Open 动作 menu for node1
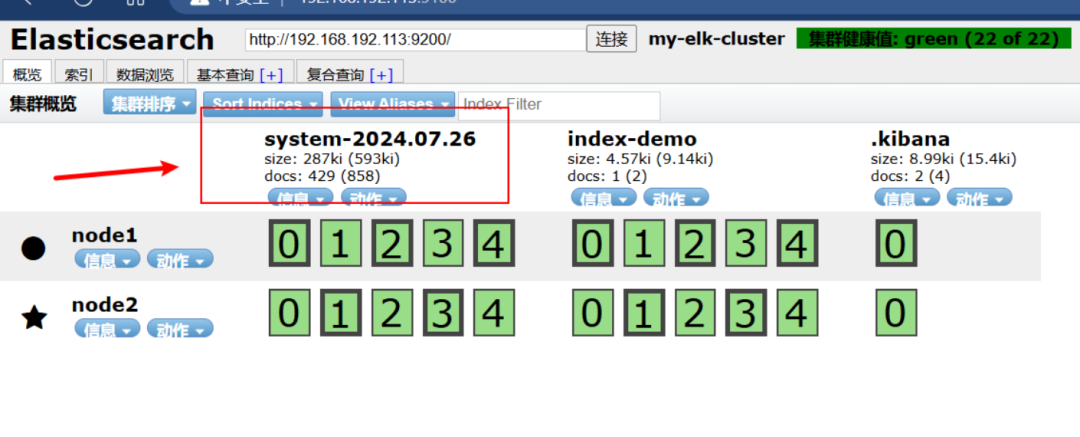The image size is (1080, 437). pos(180,259)
